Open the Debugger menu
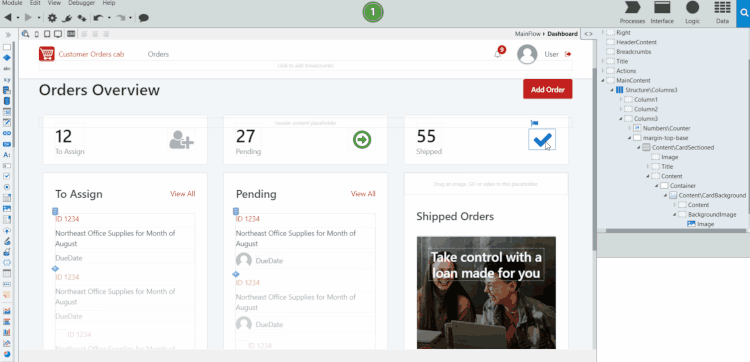The image size is (750, 362). click(81, 3)
